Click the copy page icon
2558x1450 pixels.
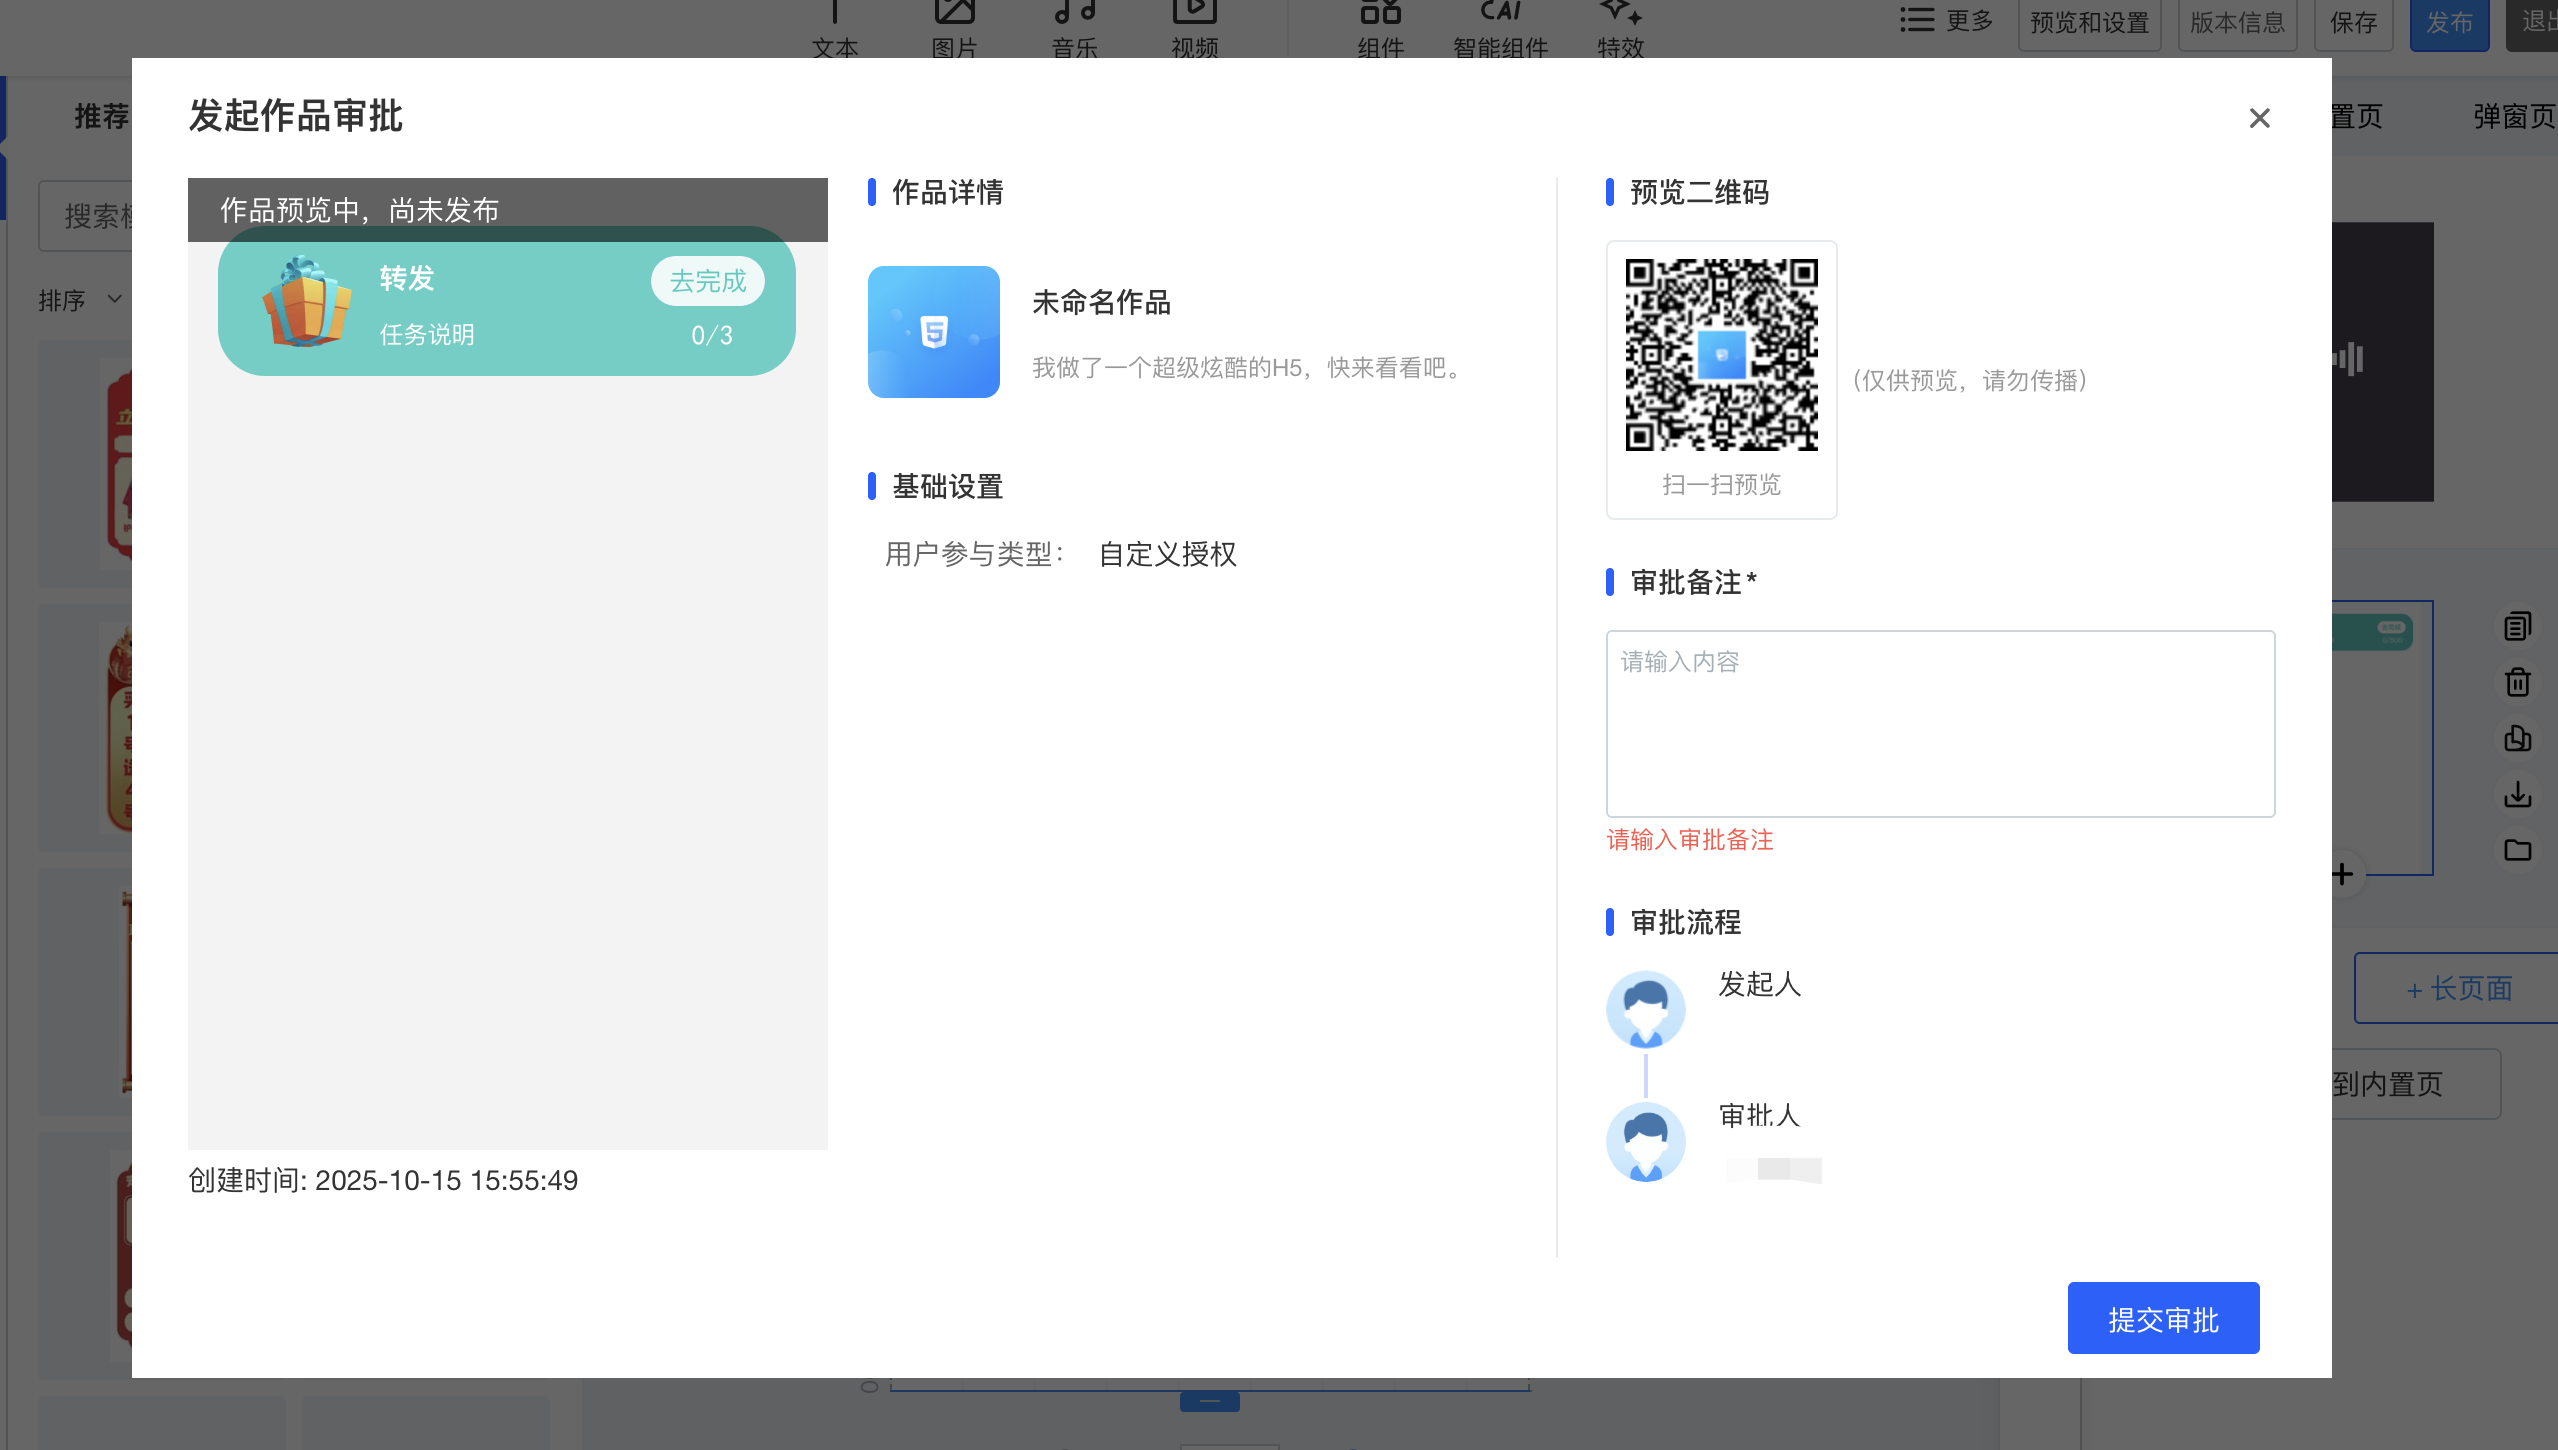tap(2517, 739)
